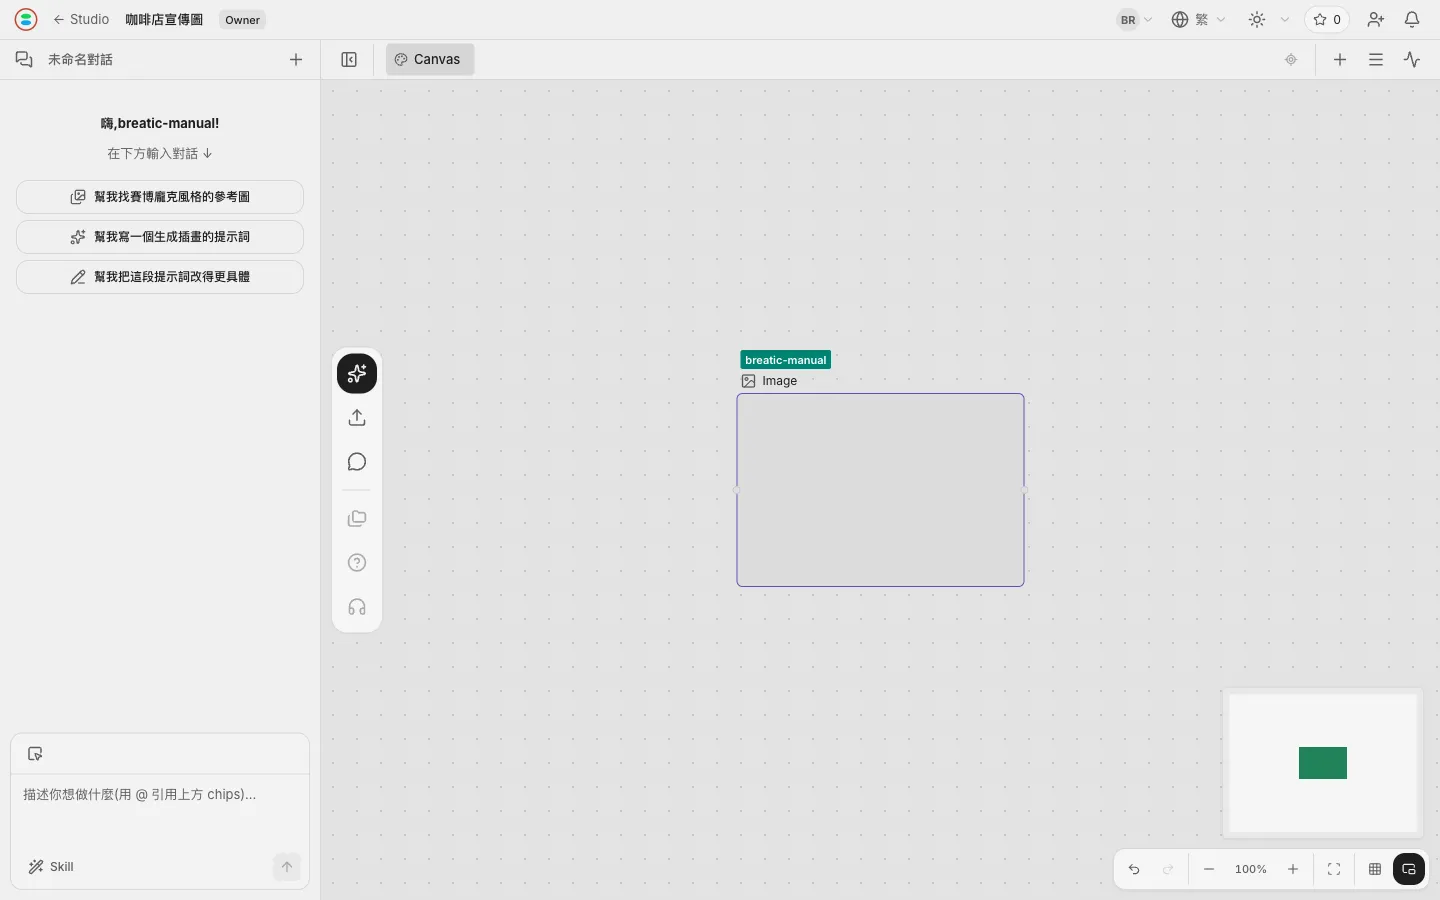Select the comment bubble tool

357,462
